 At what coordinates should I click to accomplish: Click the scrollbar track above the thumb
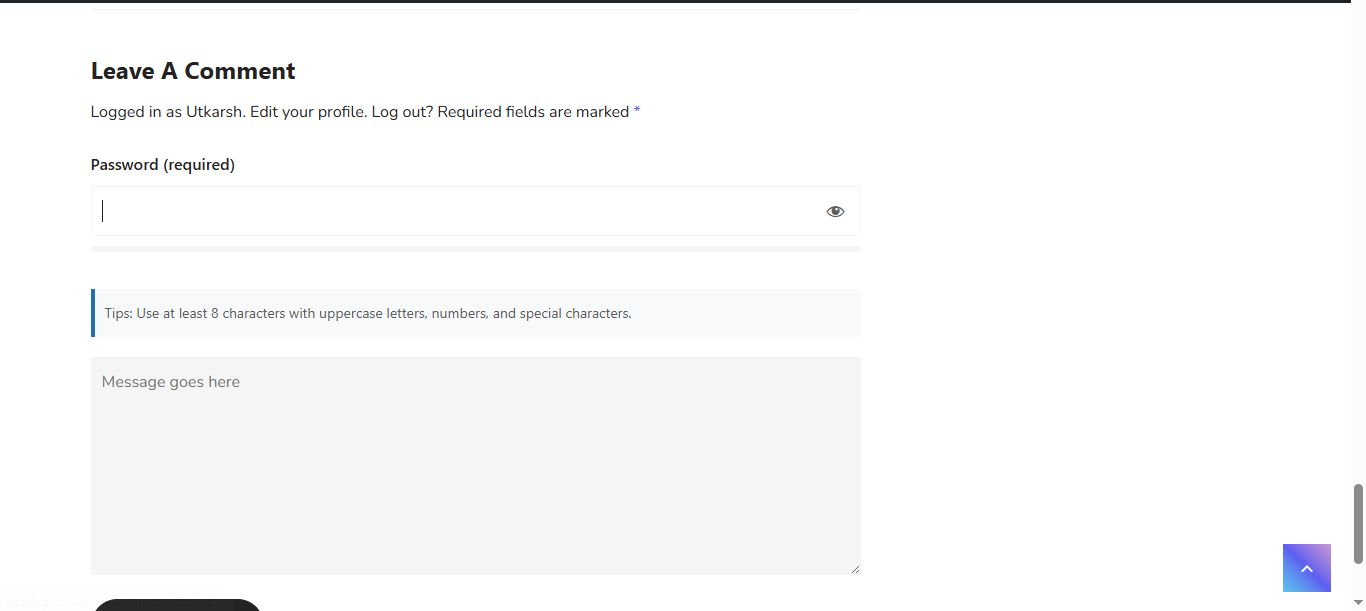[1358, 250]
